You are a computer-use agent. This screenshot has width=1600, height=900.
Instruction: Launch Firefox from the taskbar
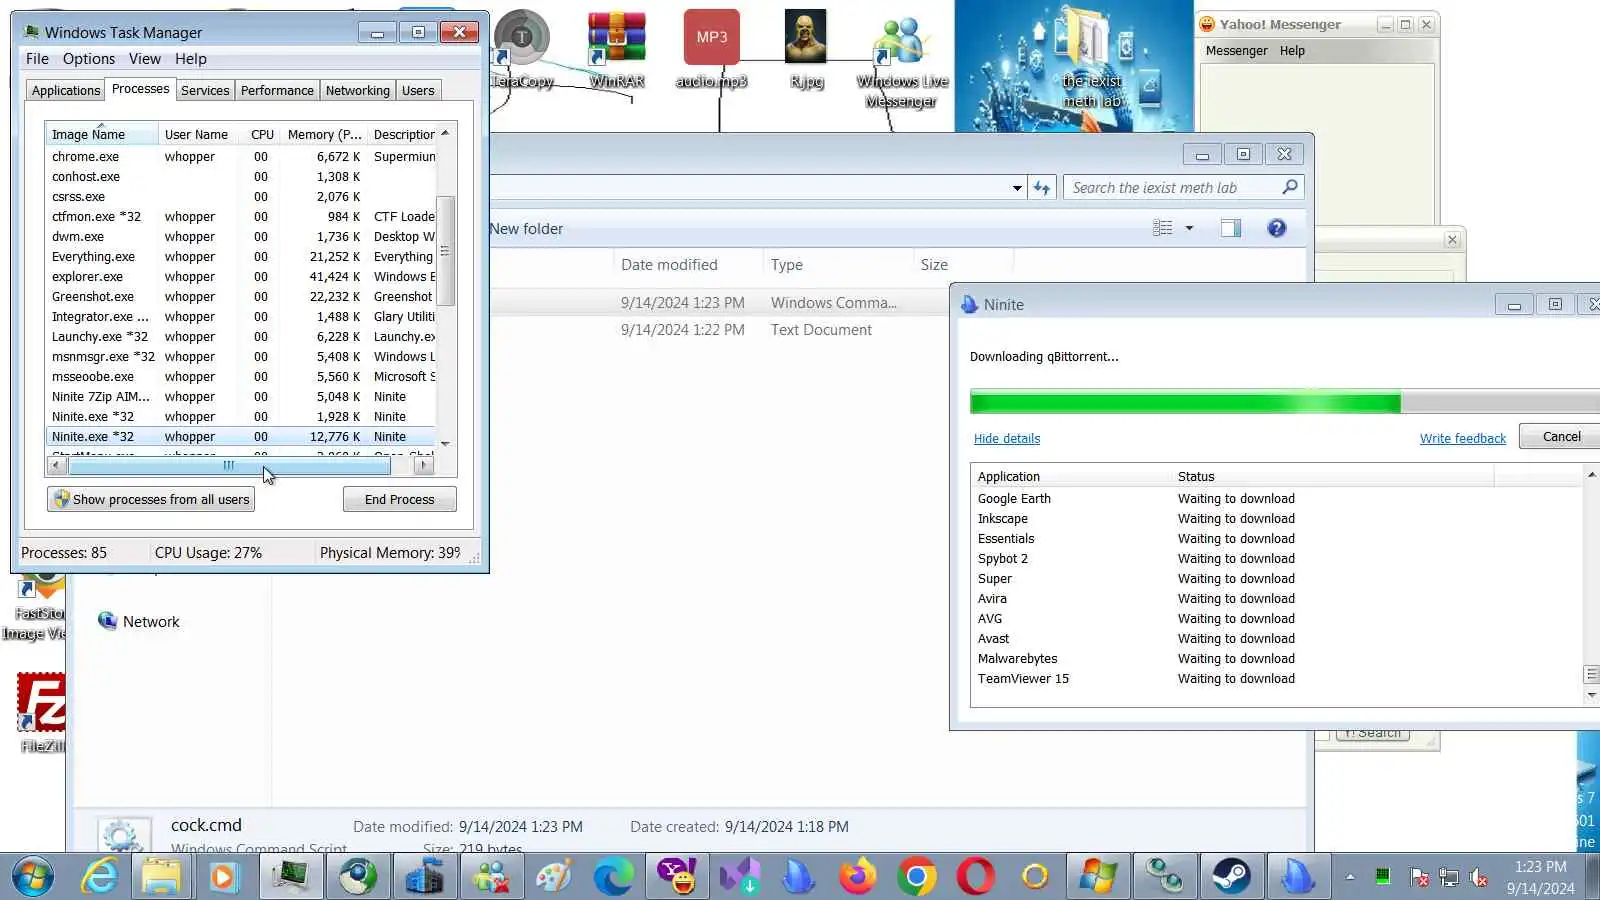(857, 877)
